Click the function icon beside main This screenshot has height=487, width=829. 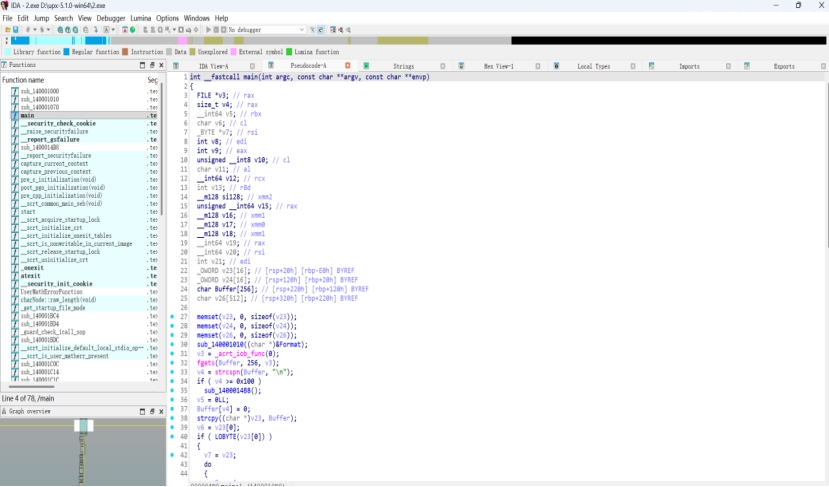click(x=14, y=115)
